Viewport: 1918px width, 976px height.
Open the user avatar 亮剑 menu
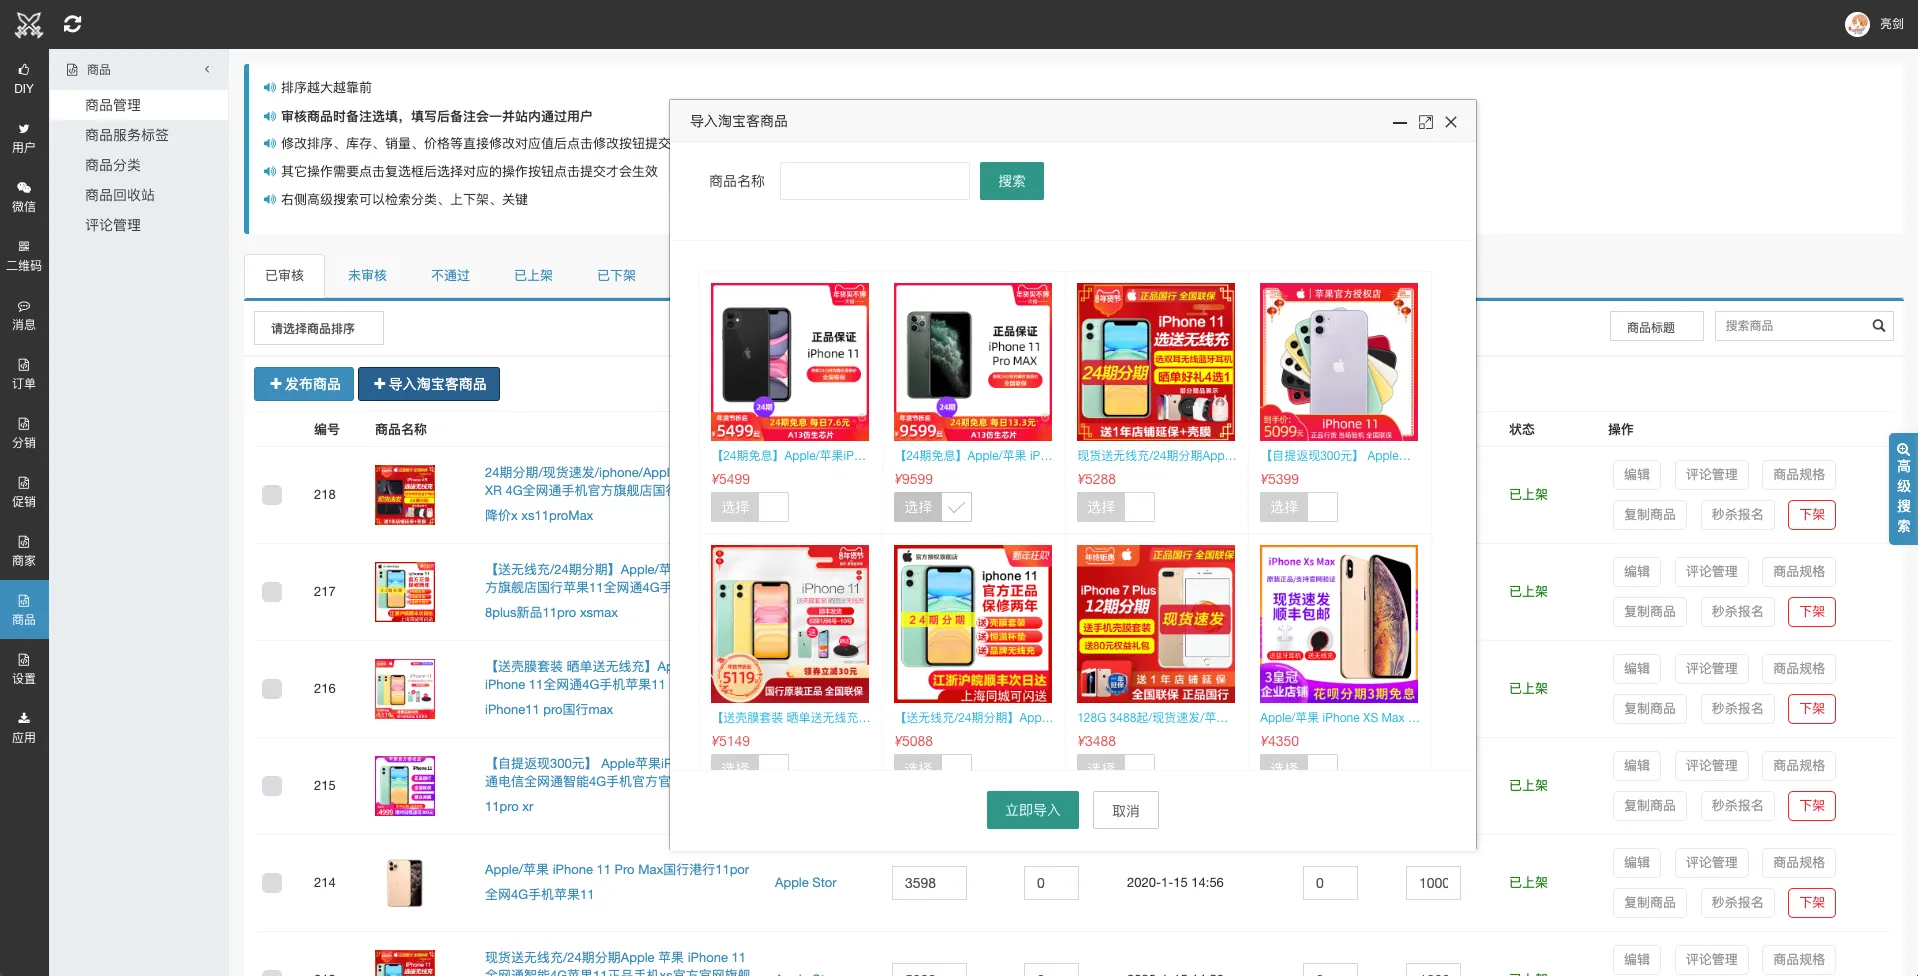tap(1874, 24)
